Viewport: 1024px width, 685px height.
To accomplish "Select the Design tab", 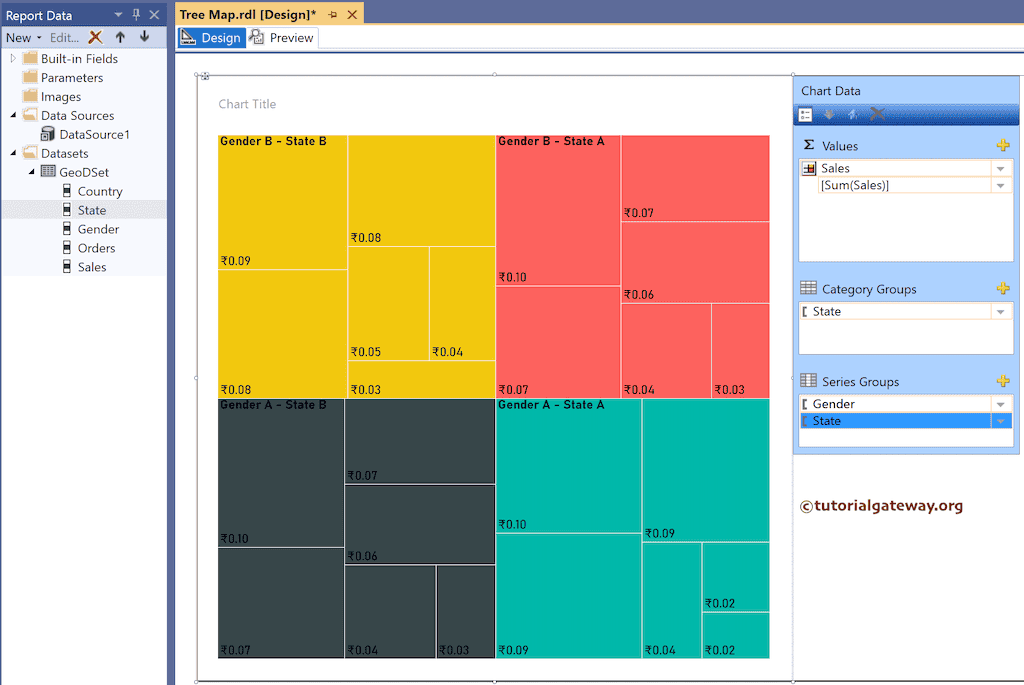I will (210, 37).
